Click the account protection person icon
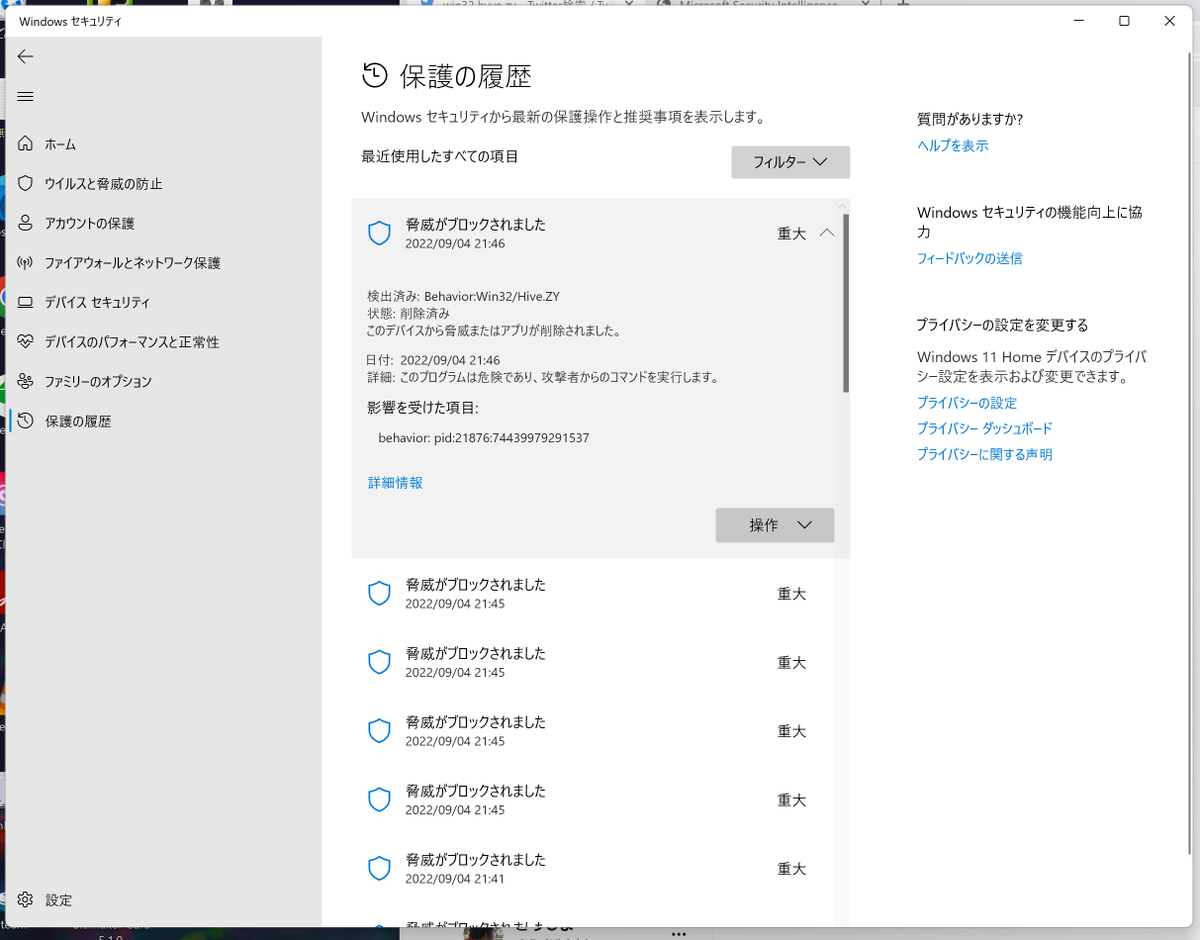The height and width of the screenshot is (940, 1200). [26, 223]
